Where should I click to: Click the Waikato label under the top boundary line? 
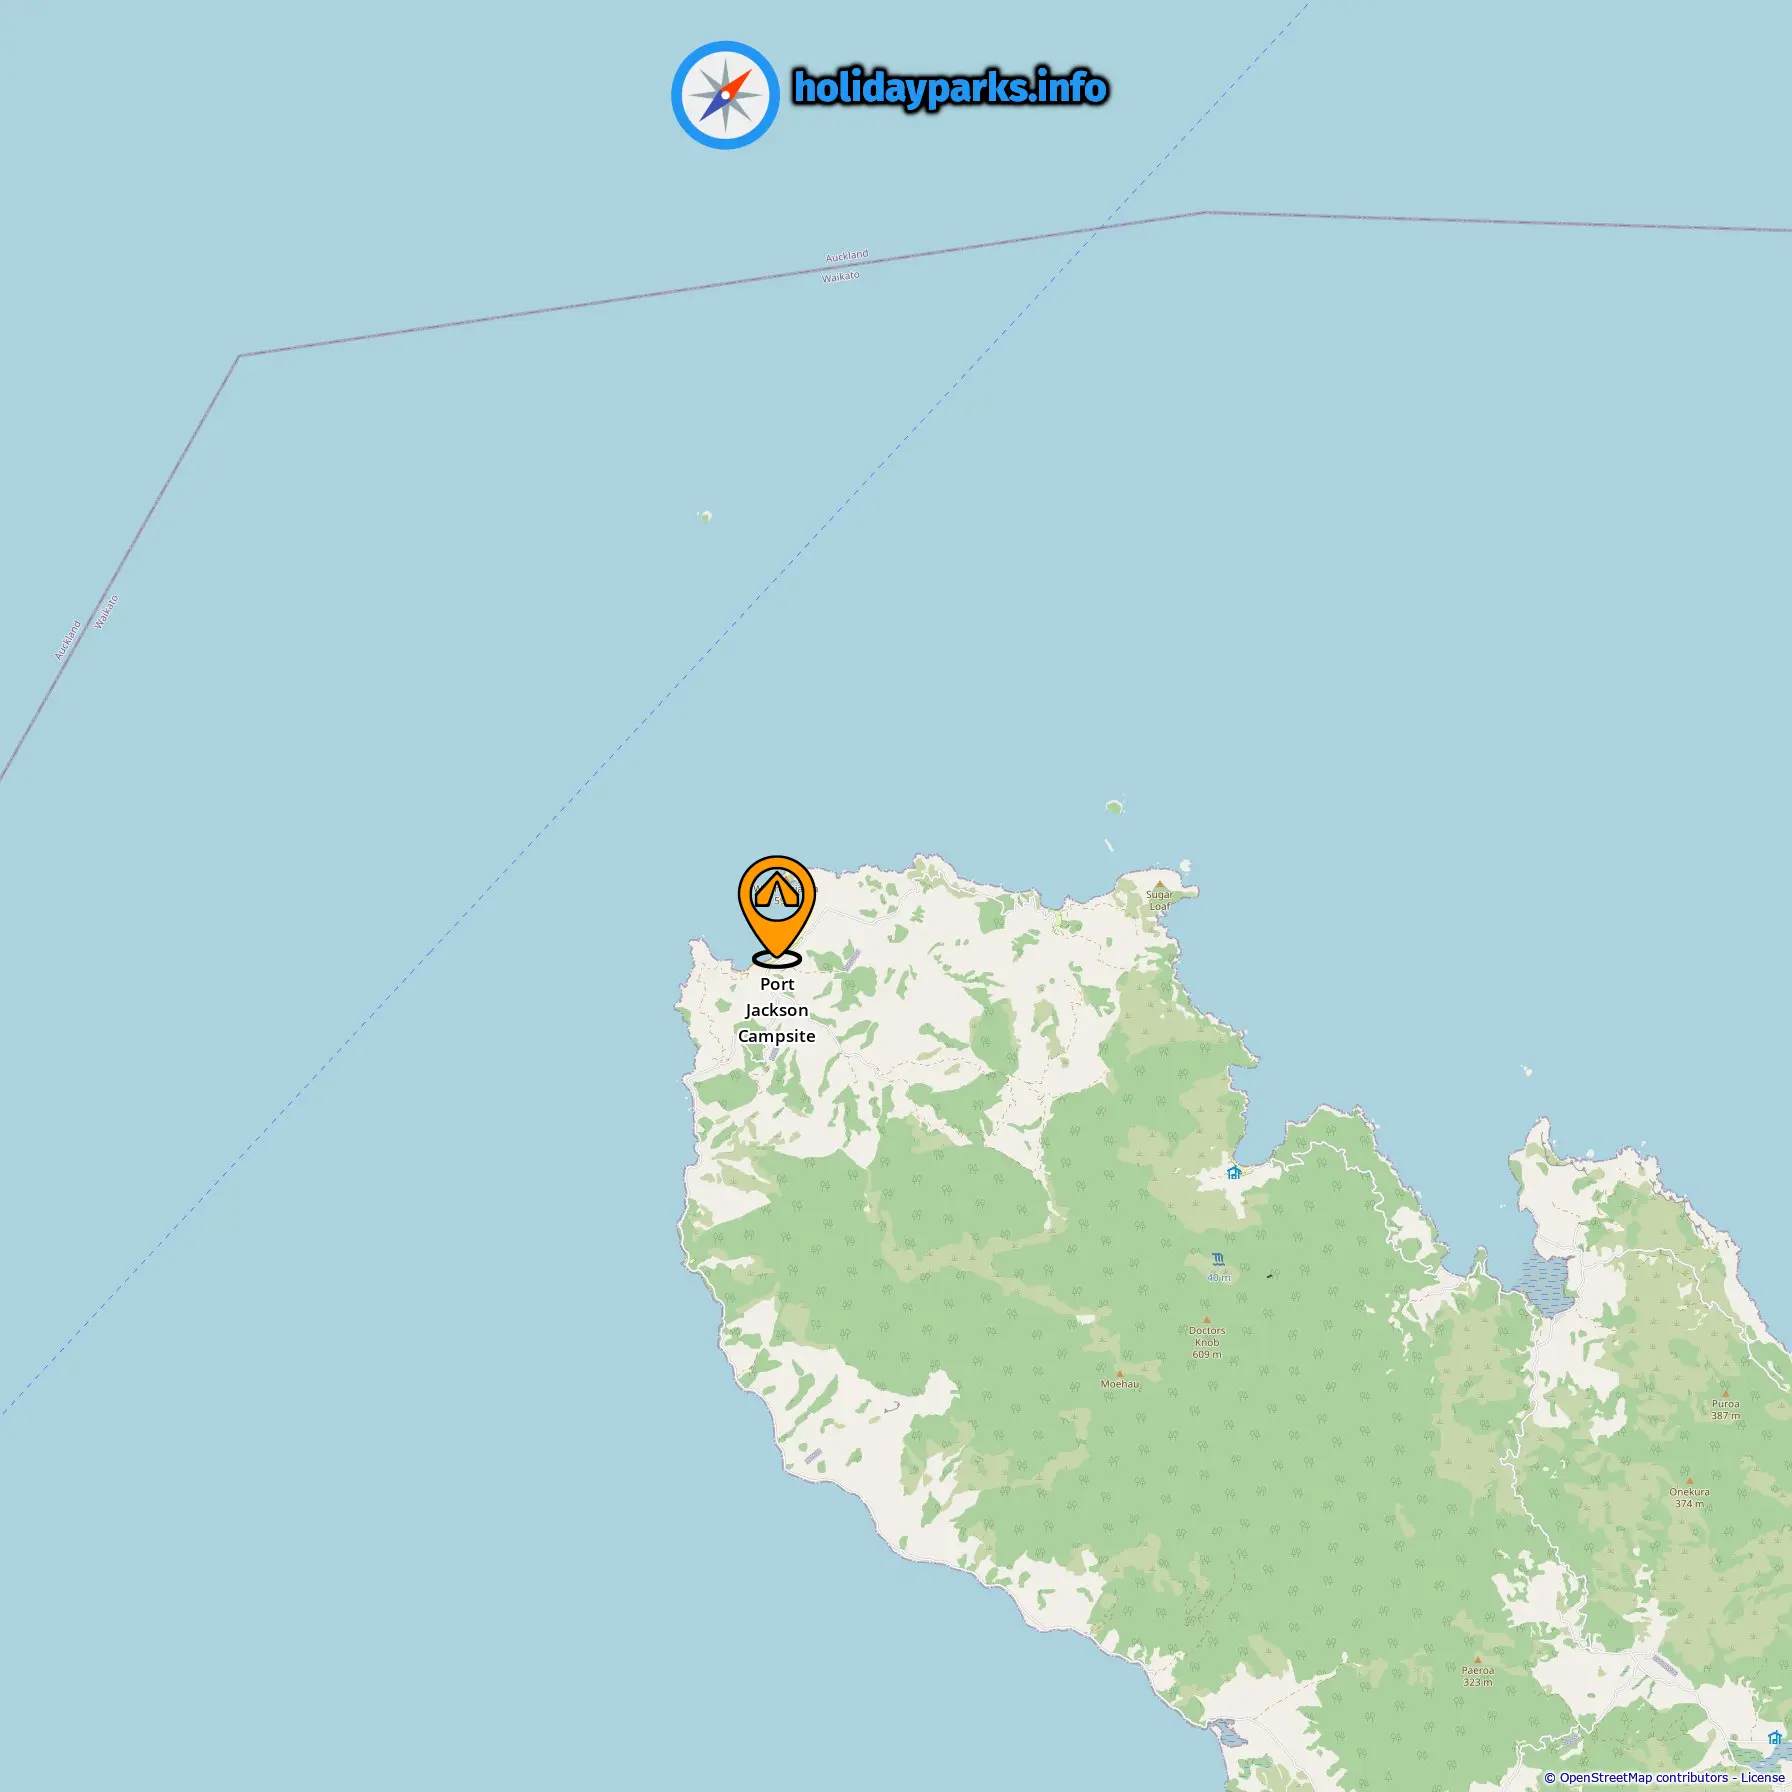(841, 277)
